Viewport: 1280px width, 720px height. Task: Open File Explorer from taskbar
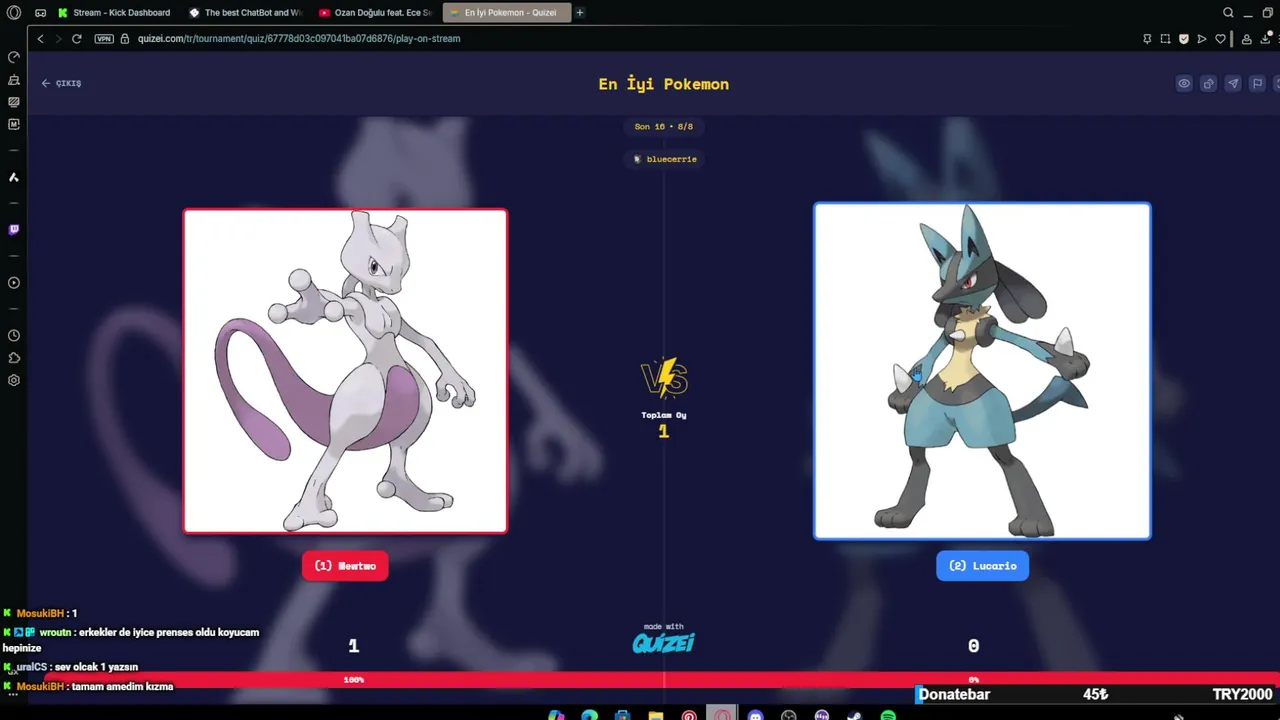point(655,716)
